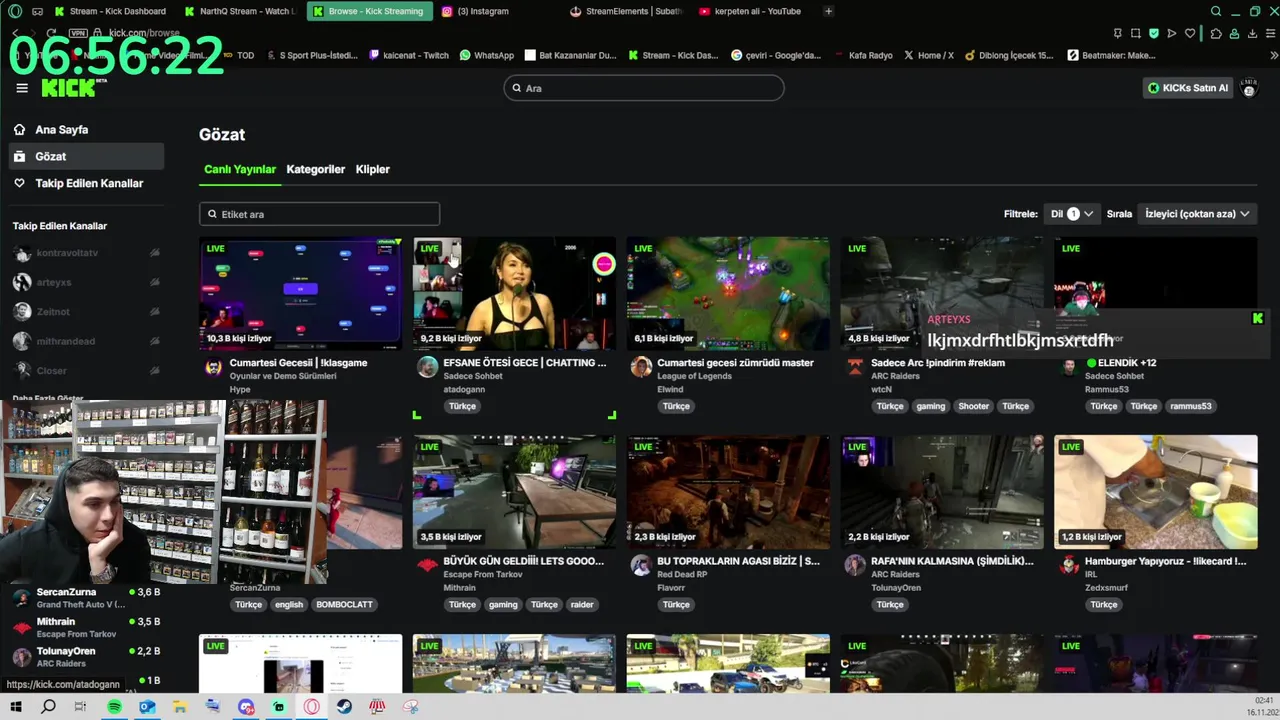This screenshot has height=720, width=1280.
Task: Toggle notifications for mithrandead channel
Action: [x=154, y=341]
